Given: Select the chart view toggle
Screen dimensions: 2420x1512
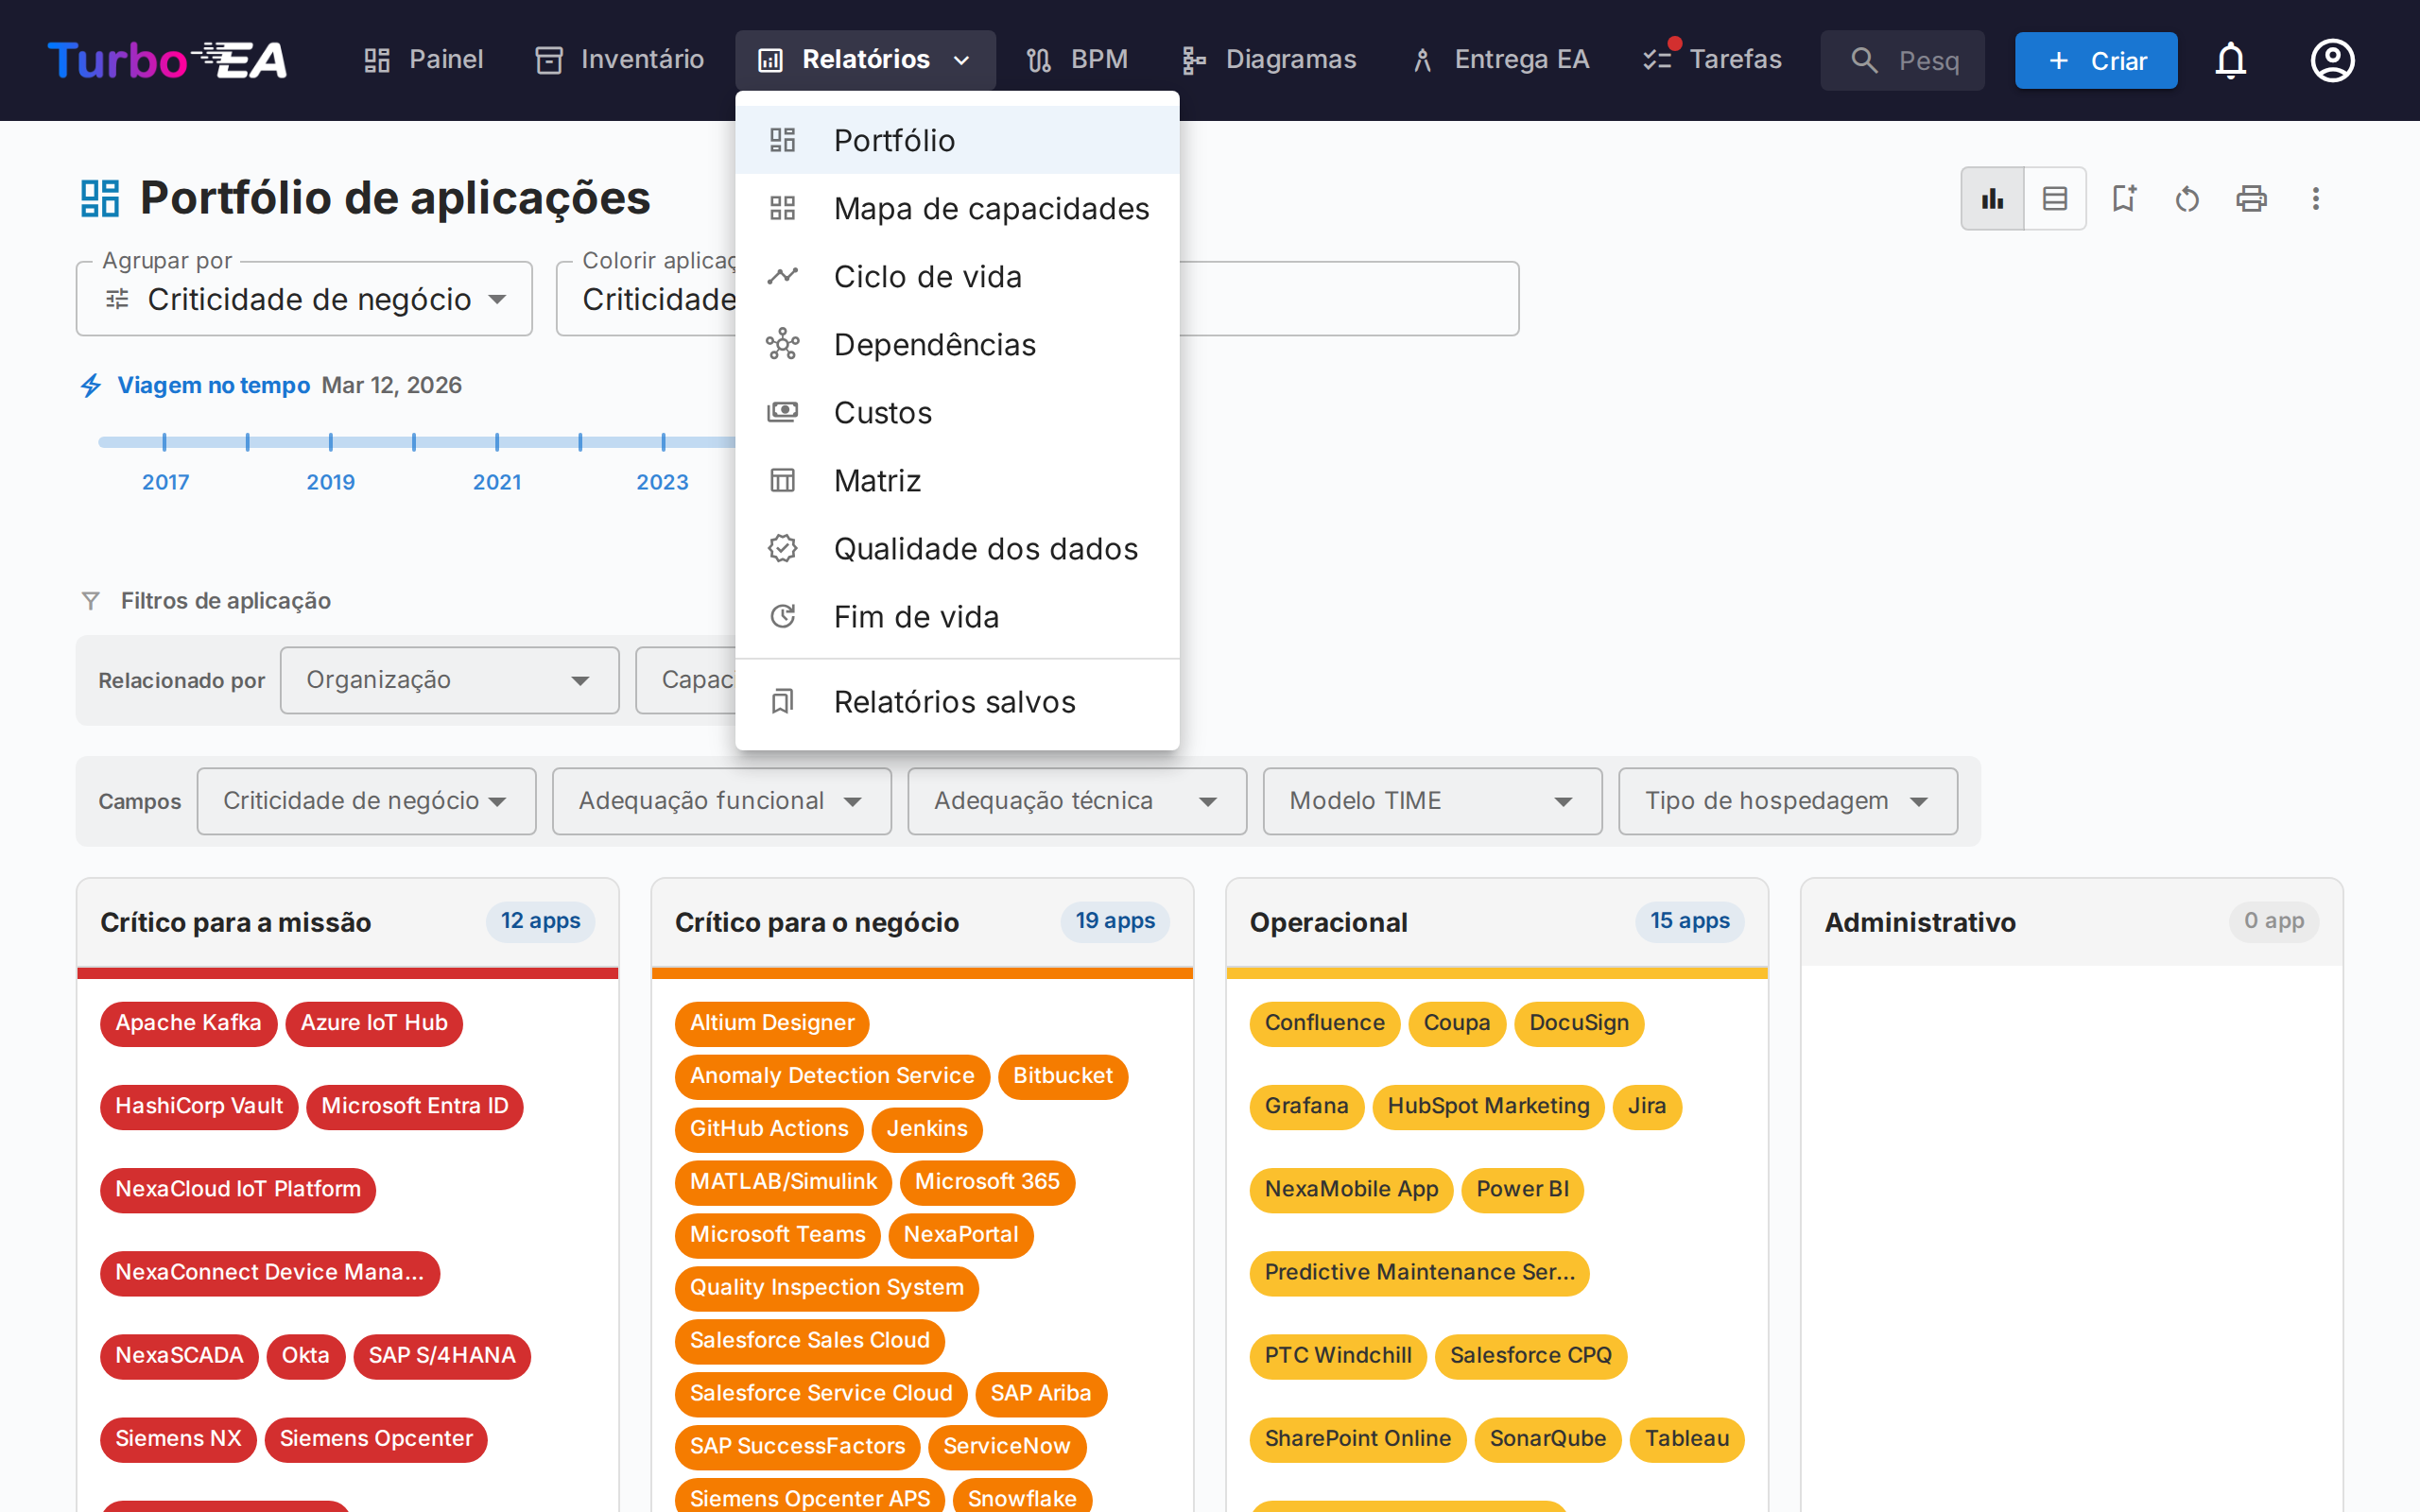Looking at the screenshot, I should pos(1992,198).
